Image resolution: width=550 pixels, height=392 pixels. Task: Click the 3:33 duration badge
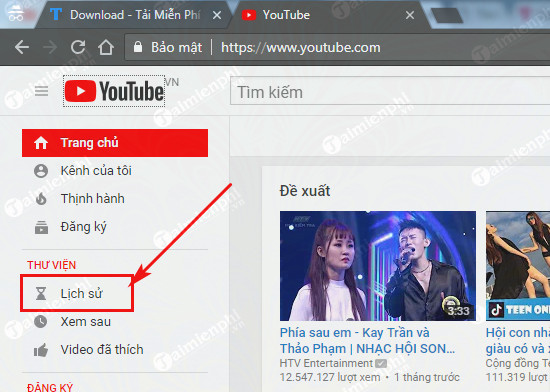(458, 310)
